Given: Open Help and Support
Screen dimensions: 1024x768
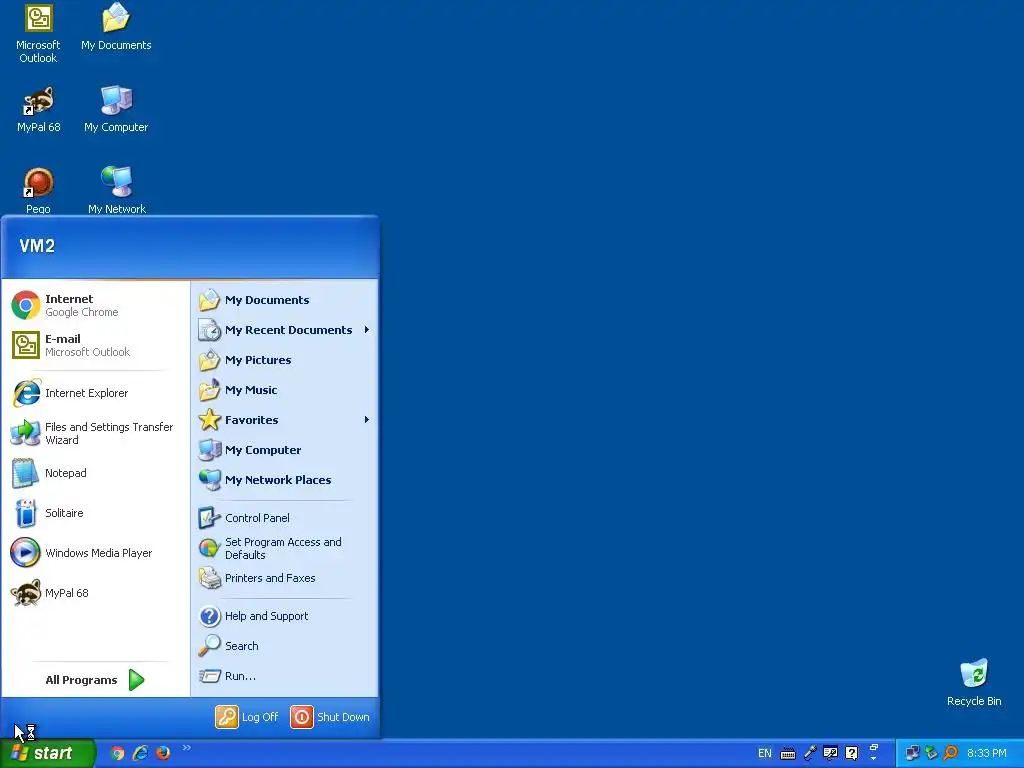Looking at the screenshot, I should pos(285,616).
